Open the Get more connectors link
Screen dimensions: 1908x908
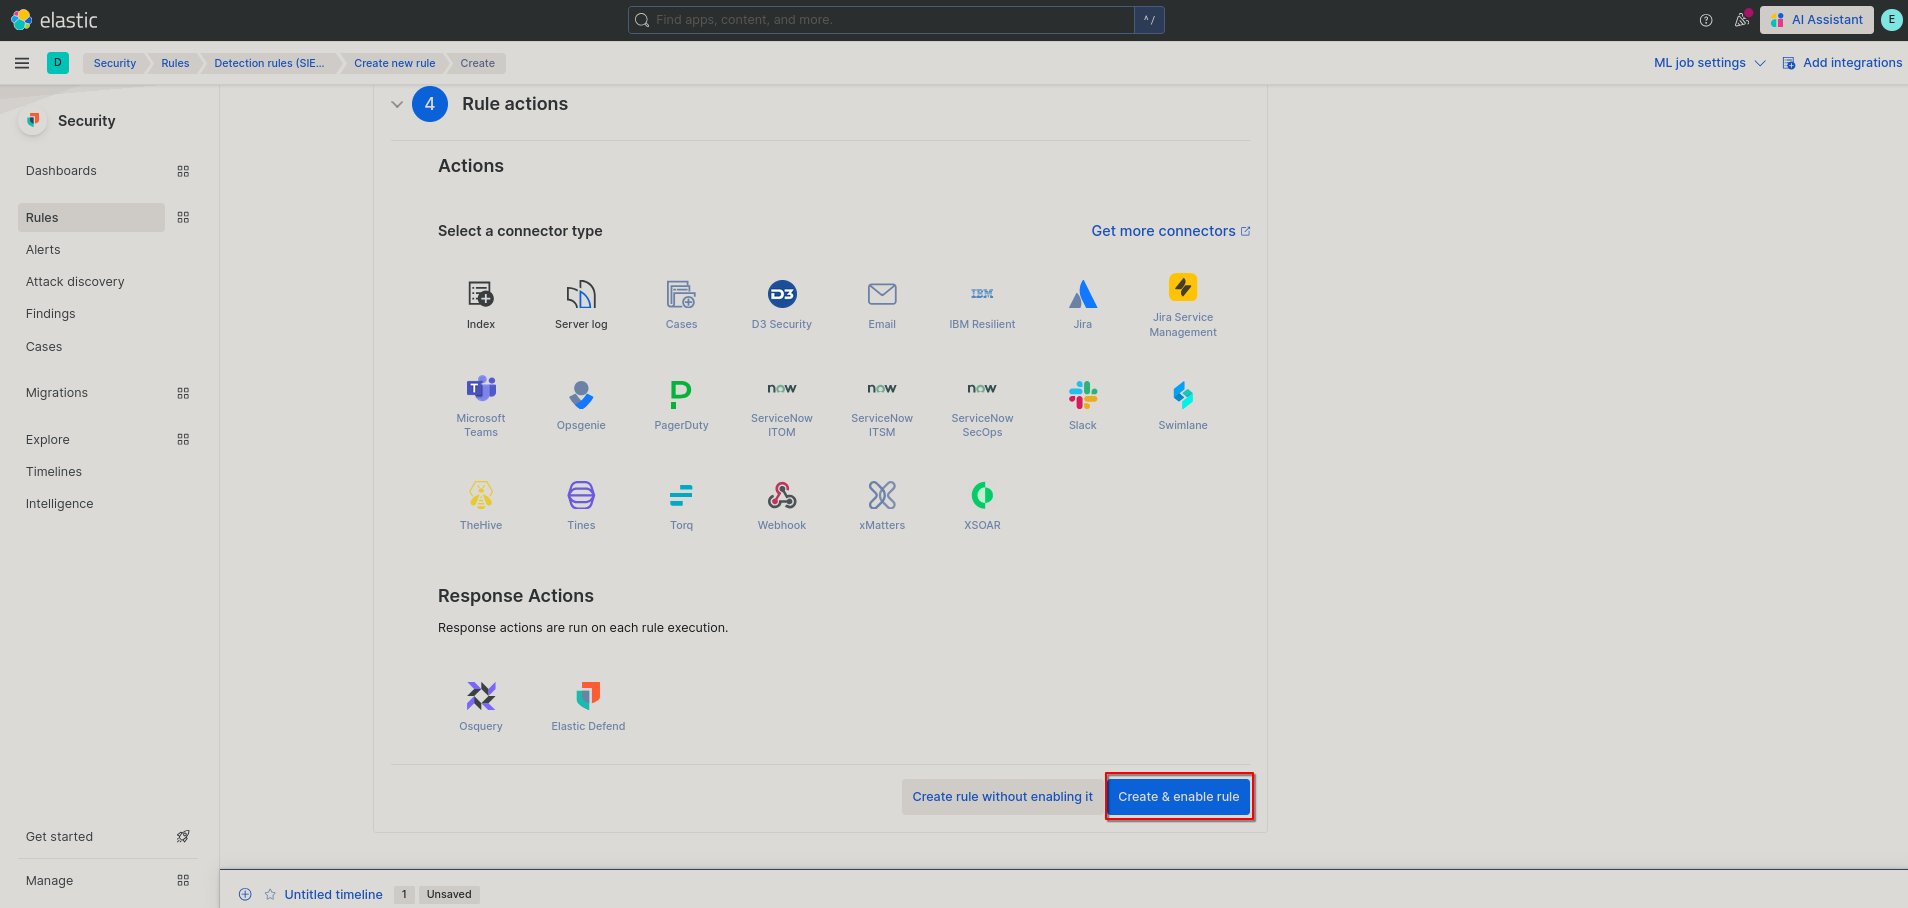click(x=1171, y=231)
